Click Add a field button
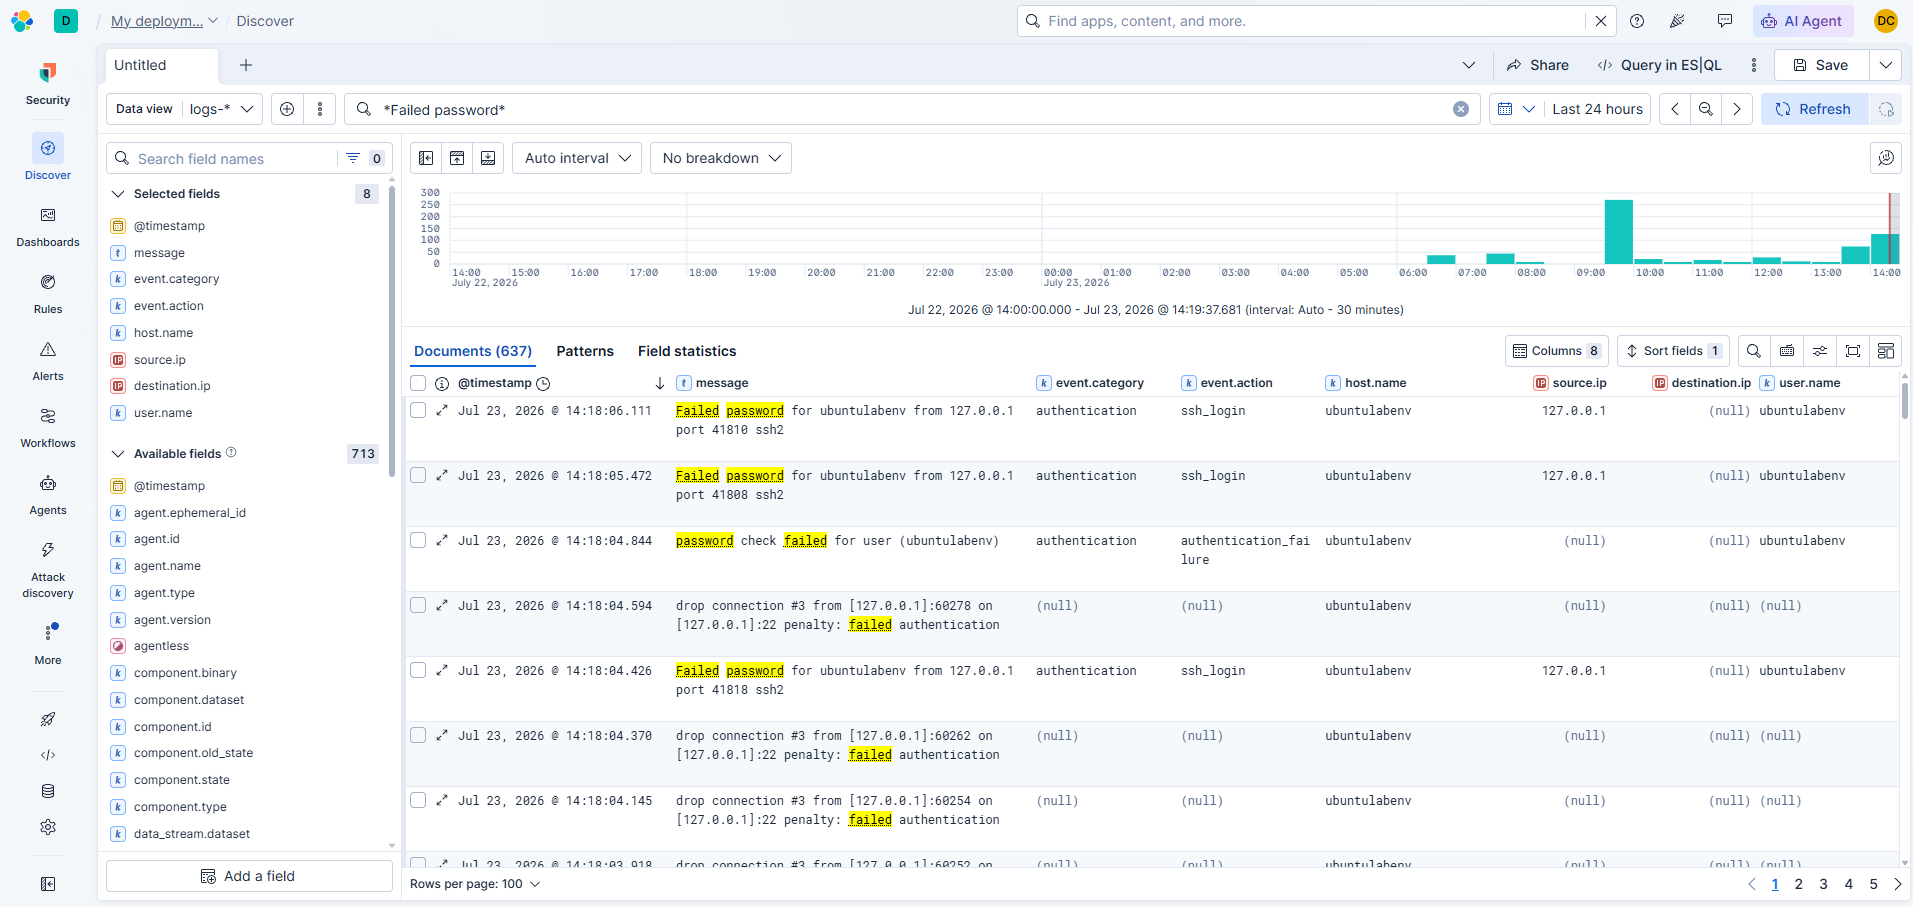Screen dimensions: 1913x907 (x=249, y=876)
